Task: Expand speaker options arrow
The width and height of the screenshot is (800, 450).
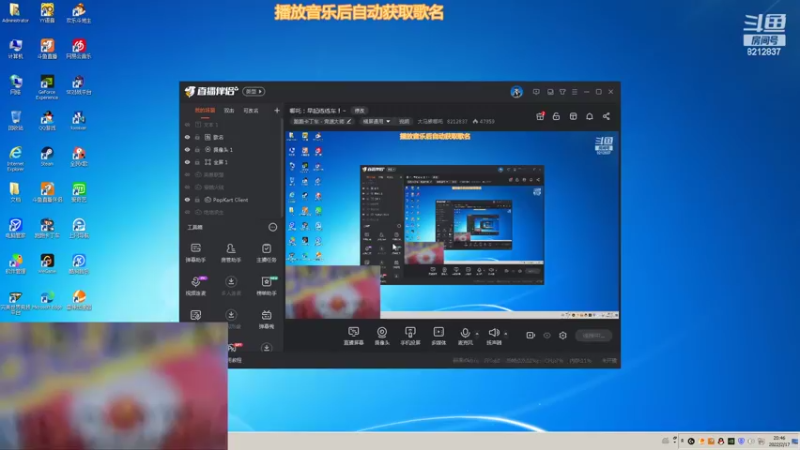Action: coord(506,334)
